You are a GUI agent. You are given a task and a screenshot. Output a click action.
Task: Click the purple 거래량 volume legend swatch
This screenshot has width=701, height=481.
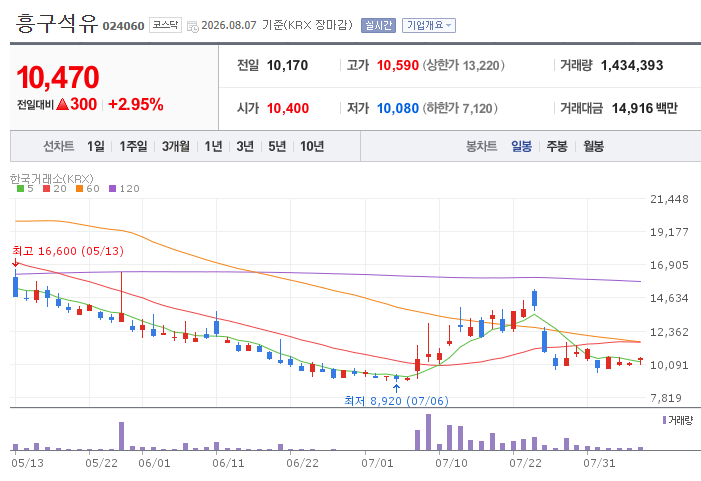[664, 420]
